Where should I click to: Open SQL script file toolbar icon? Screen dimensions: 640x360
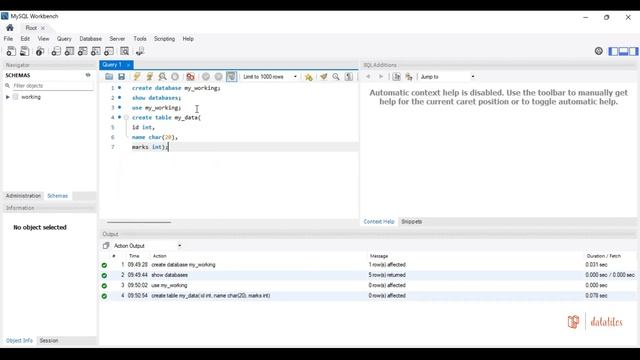(24, 51)
